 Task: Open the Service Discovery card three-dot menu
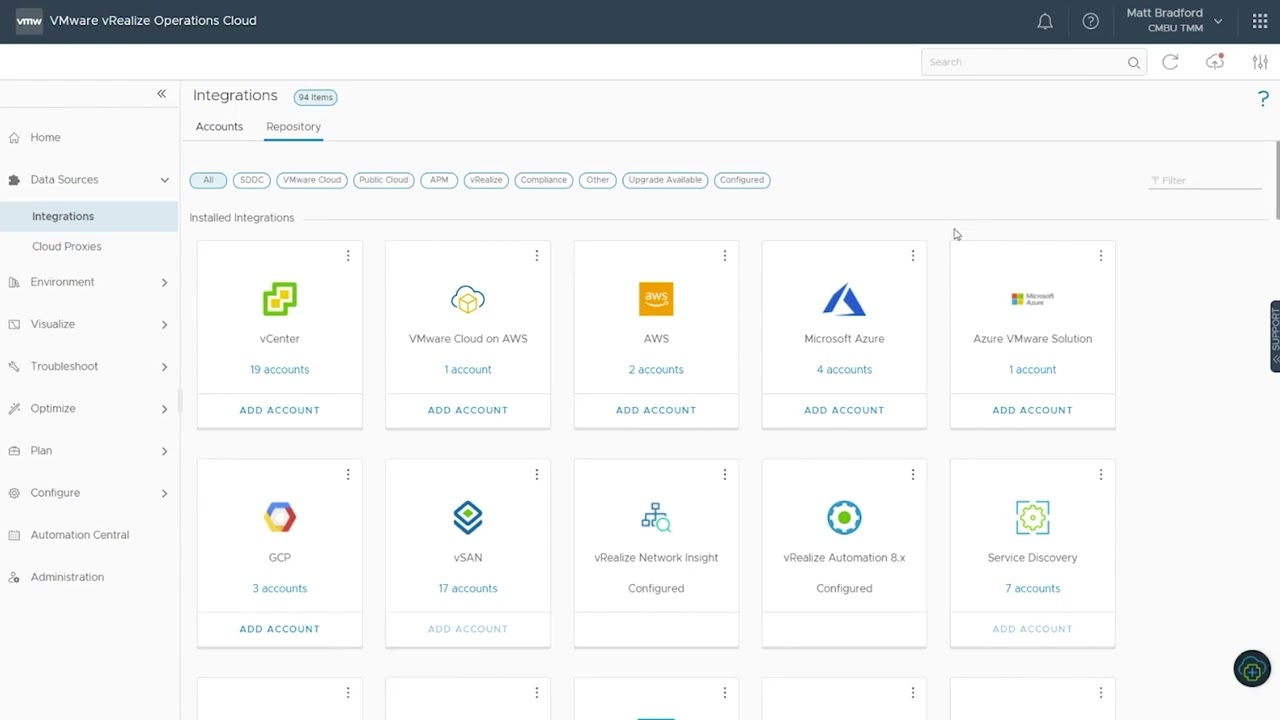pos(1100,475)
